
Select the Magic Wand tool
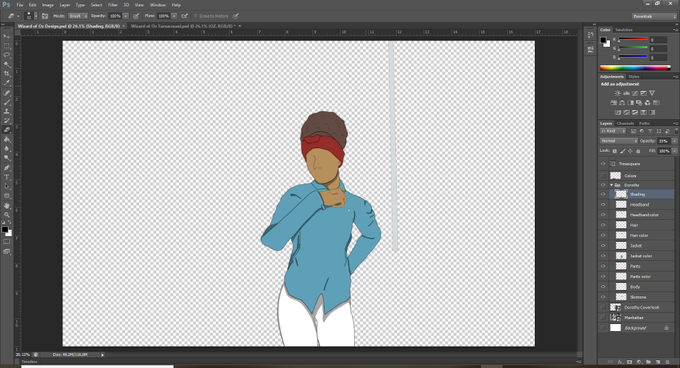pyautogui.click(x=7, y=64)
